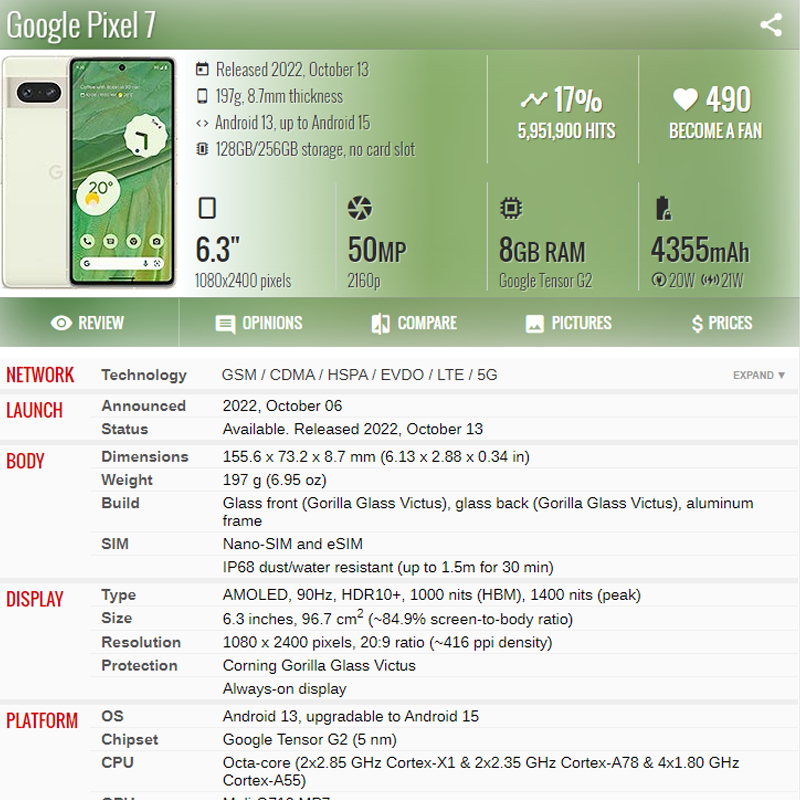Click the calendar icon beside release date
The width and height of the screenshot is (800, 800).
click(x=202, y=70)
